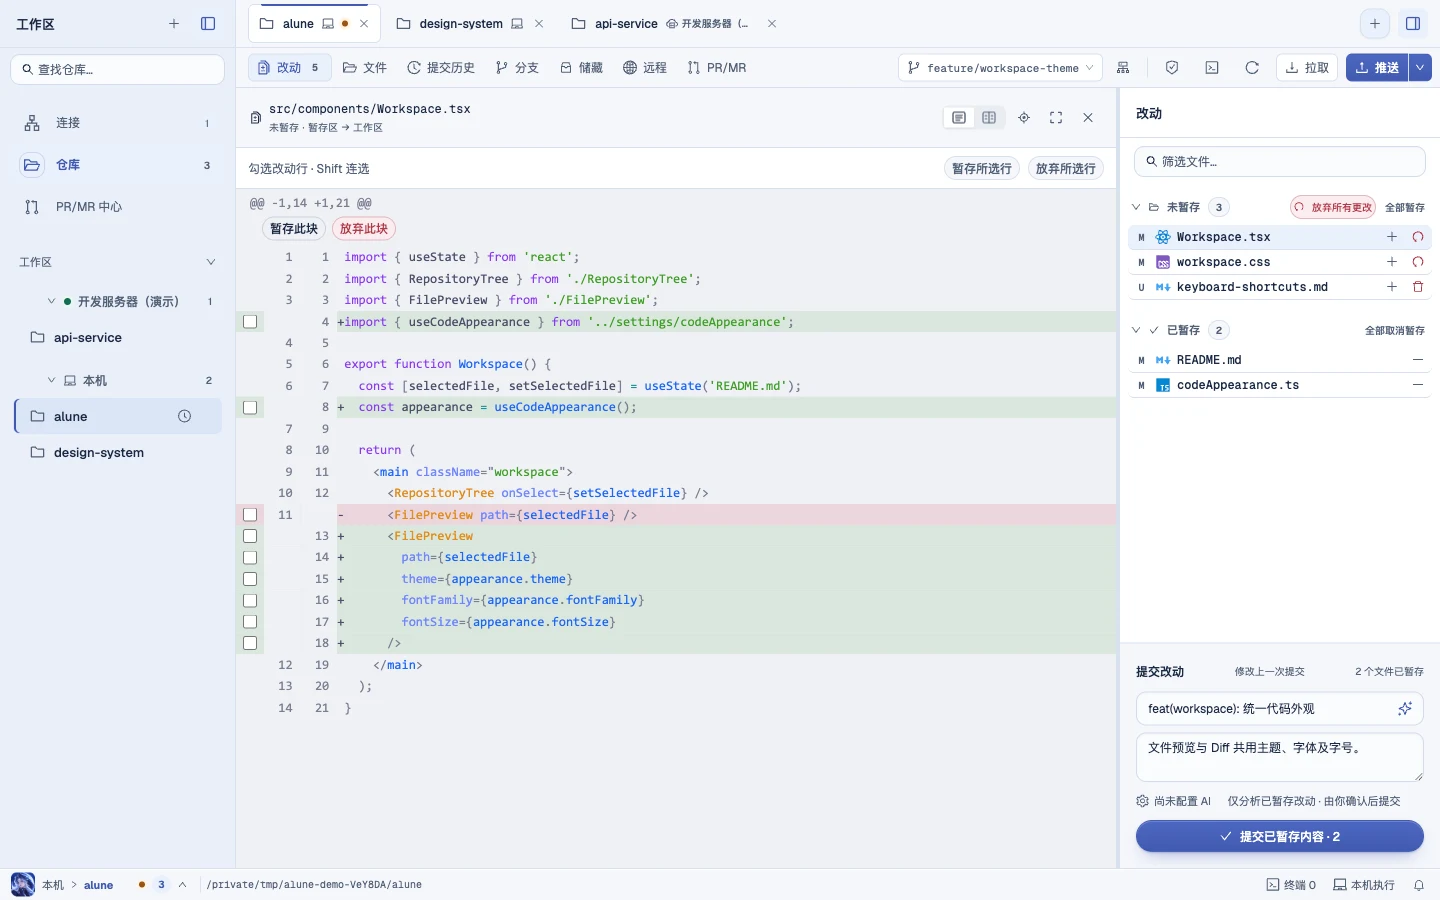Screen dimensions: 1440x900
Task: Delete keyboard-shortcuts.md using the trash icon
Action: [x=1418, y=287]
